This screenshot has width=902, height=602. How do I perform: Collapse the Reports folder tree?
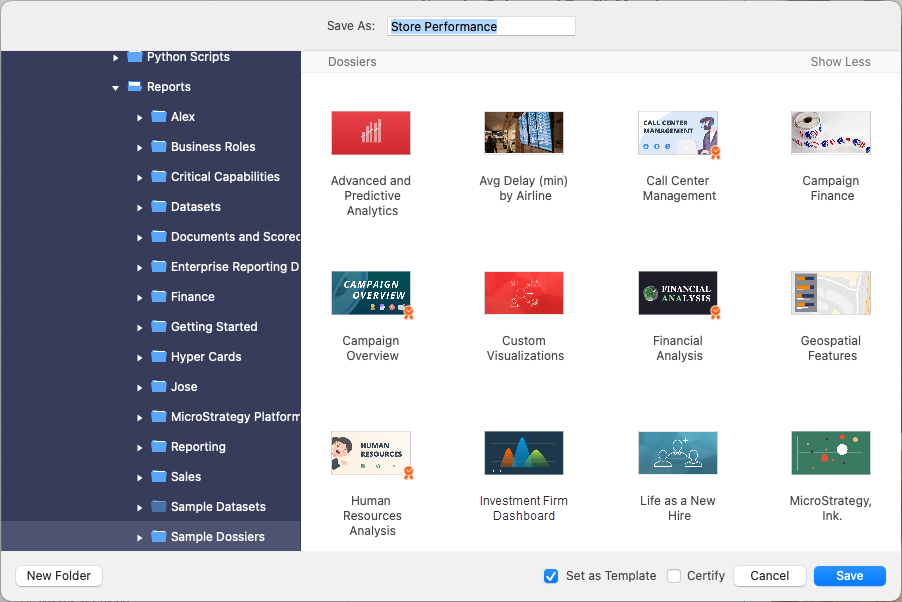(116, 87)
